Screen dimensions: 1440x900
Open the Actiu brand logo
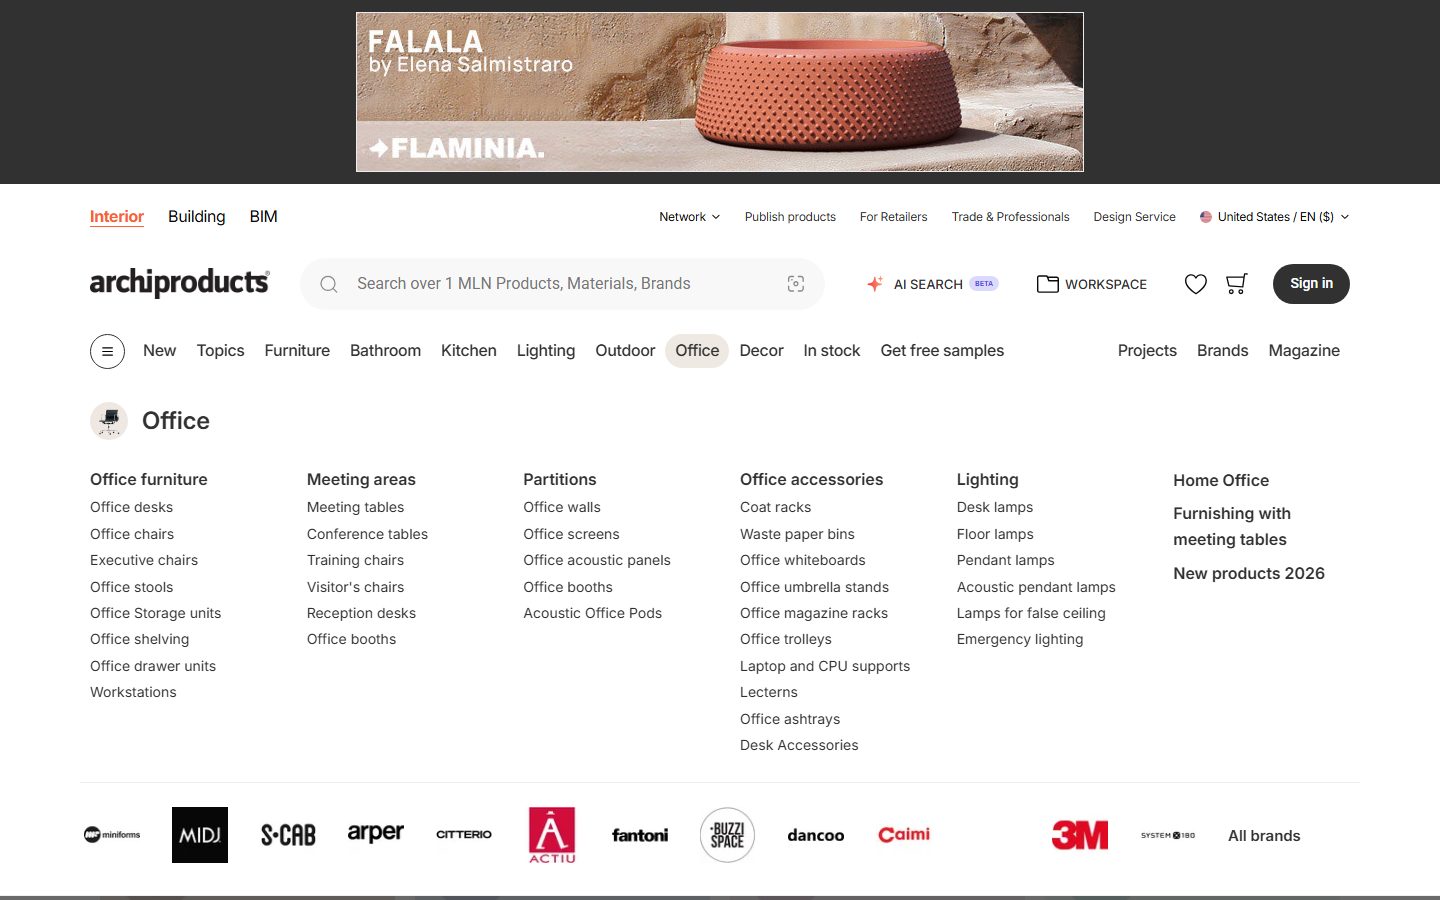[552, 835]
